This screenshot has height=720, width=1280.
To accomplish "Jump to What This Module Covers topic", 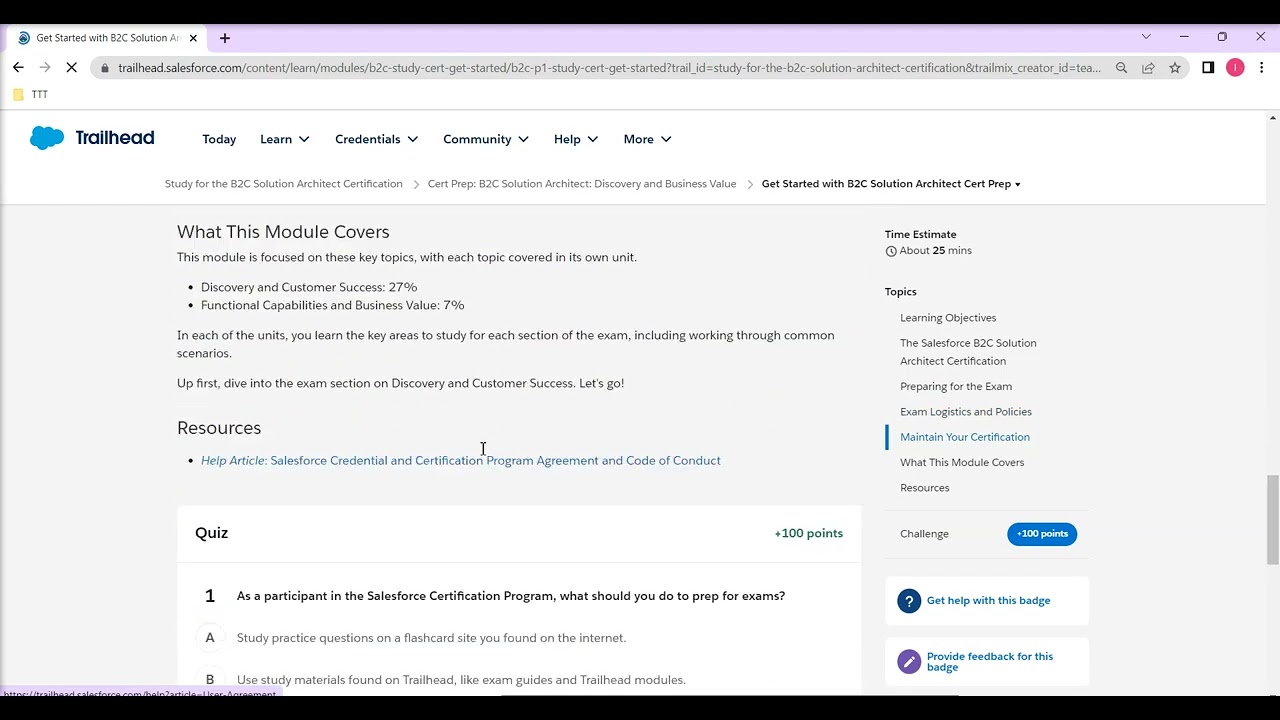I will (962, 463).
